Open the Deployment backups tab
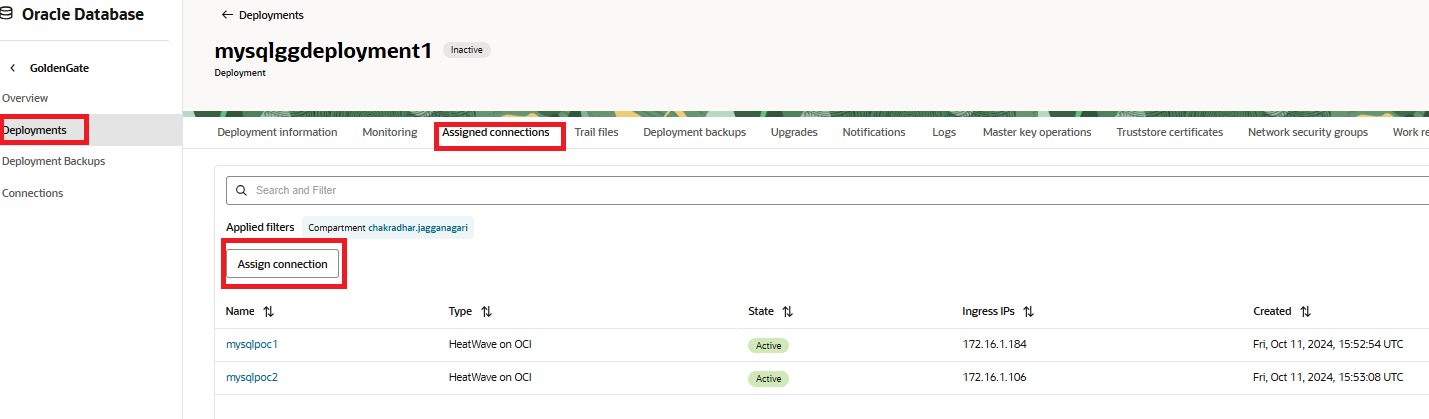Image resolution: width=1429 pixels, height=419 pixels. [694, 132]
